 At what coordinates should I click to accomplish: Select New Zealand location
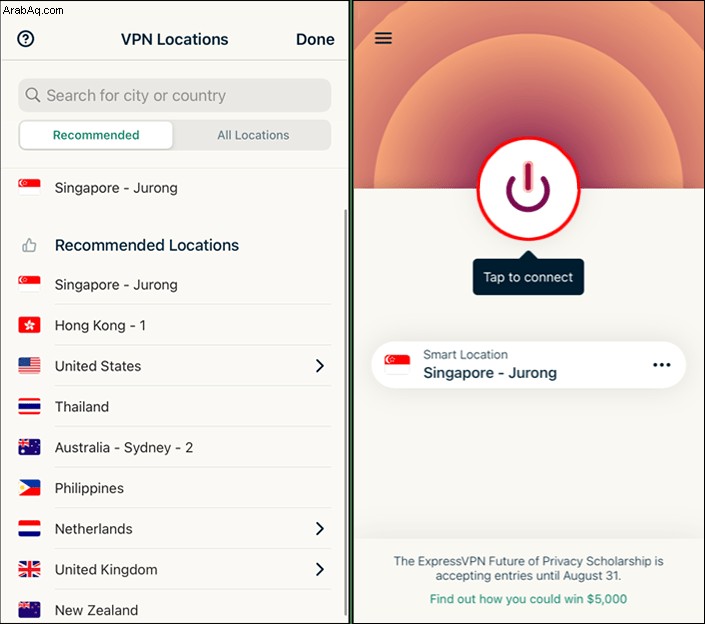click(174, 610)
